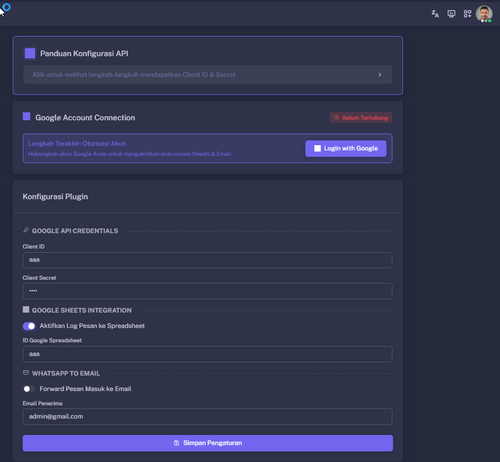Click Login with Google button
Image resolution: width=500 pixels, height=462 pixels.
pos(346,148)
